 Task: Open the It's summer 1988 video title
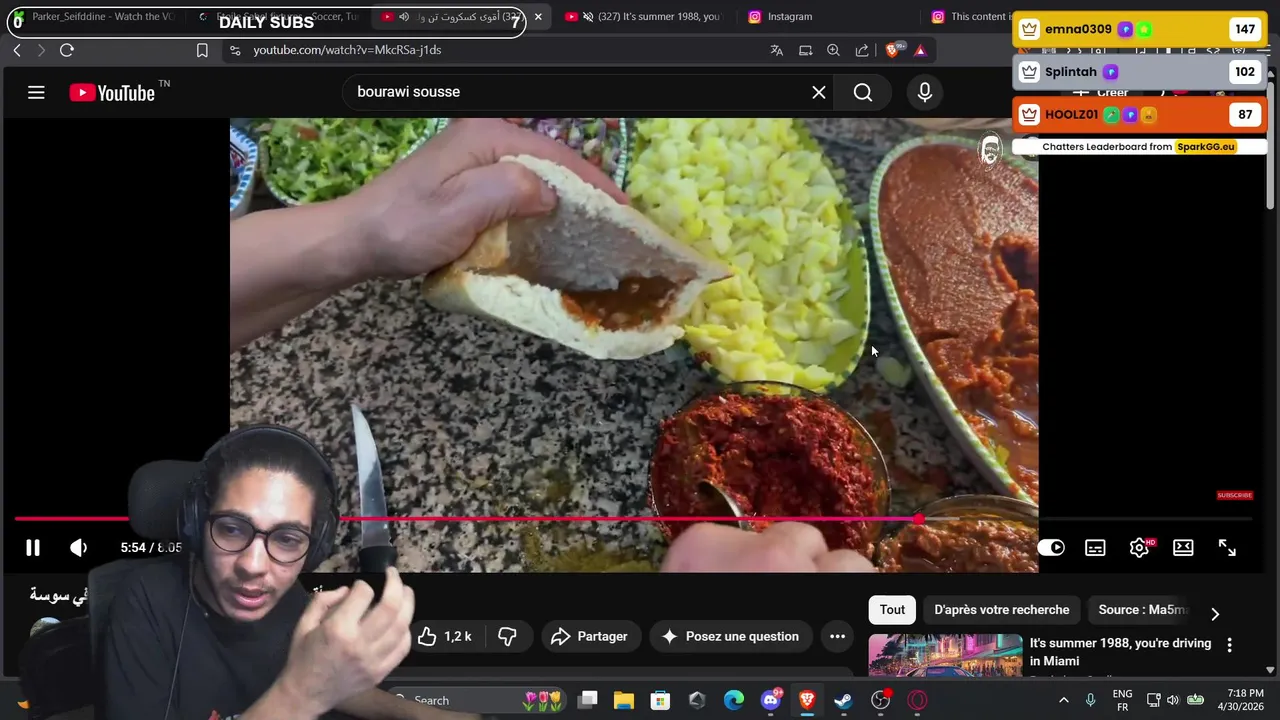point(1120,652)
